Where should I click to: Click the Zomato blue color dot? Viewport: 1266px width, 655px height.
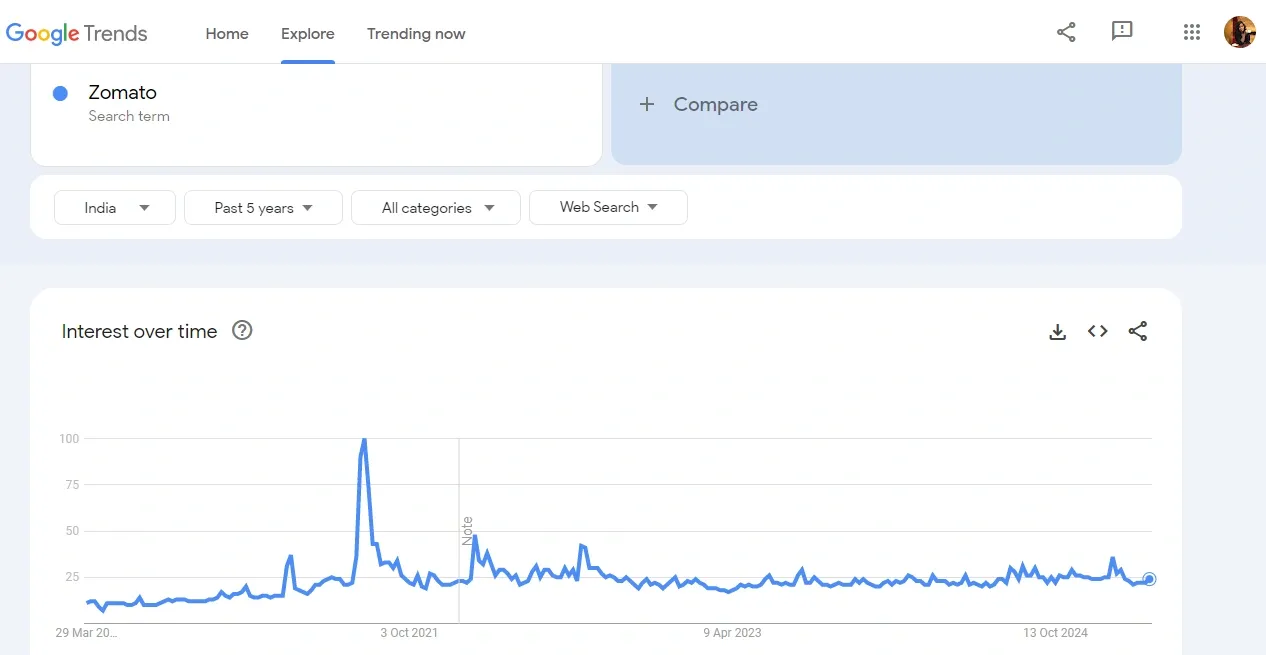click(x=60, y=93)
